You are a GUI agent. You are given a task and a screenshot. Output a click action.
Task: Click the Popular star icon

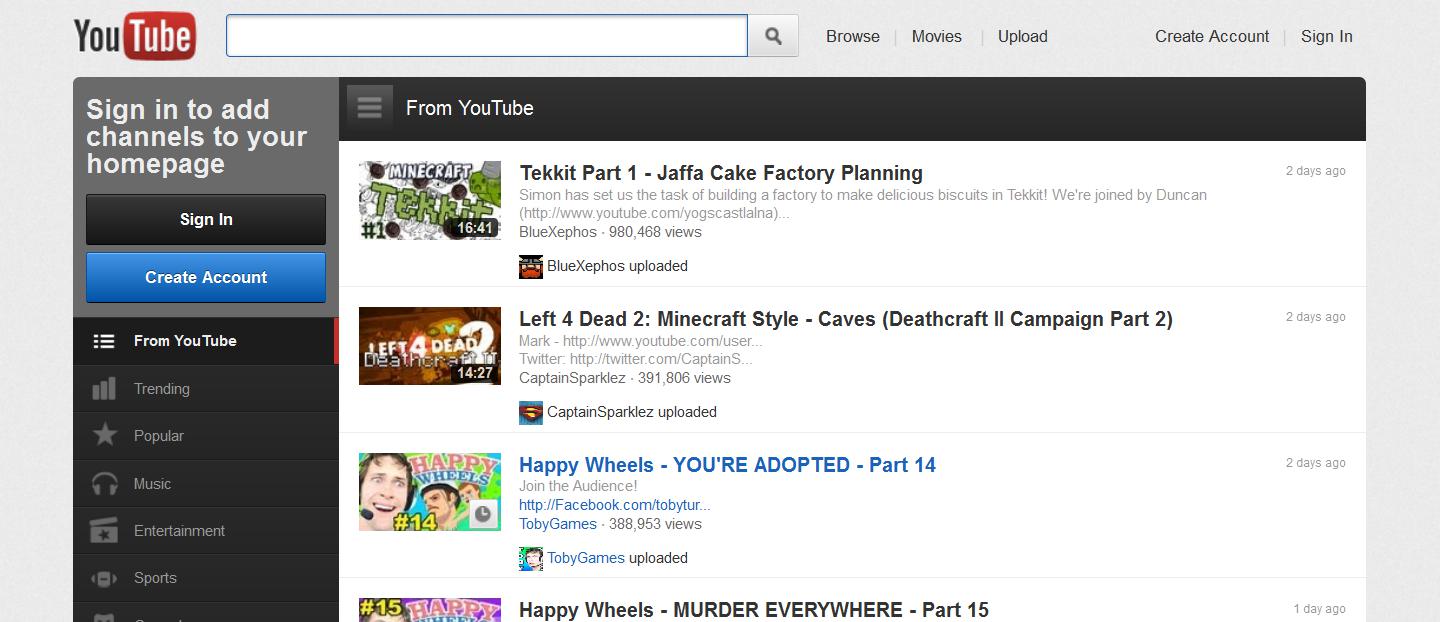pyautogui.click(x=104, y=435)
